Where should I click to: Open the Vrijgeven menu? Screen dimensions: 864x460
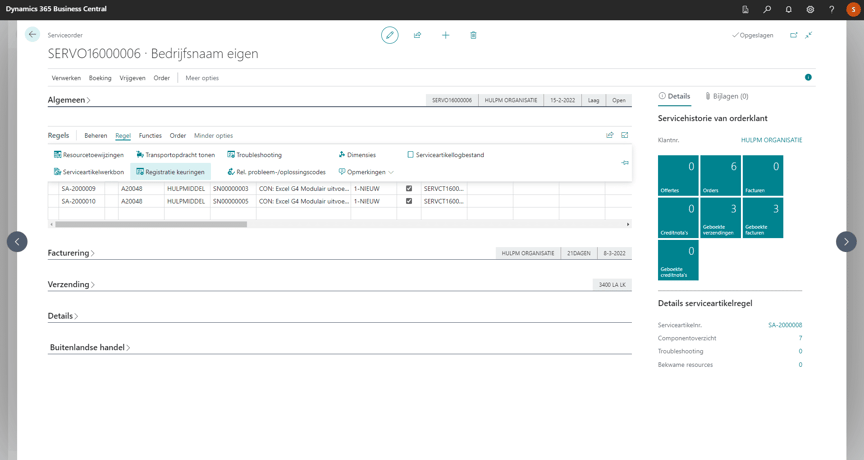(132, 78)
